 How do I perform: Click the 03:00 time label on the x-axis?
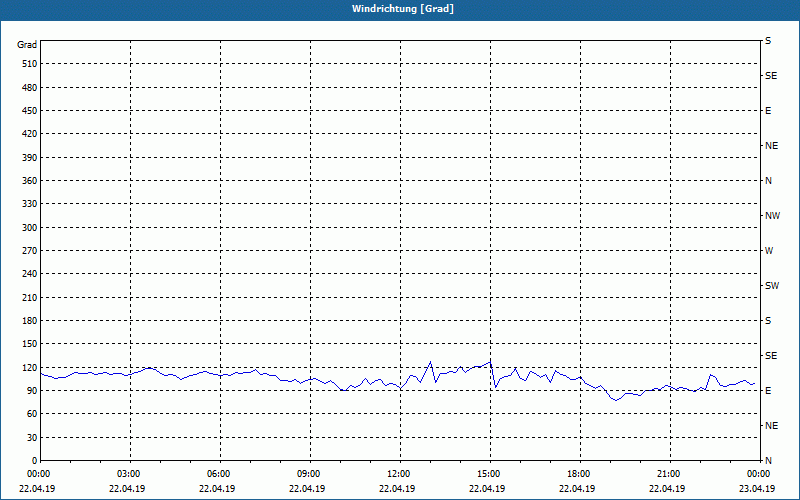click(x=131, y=474)
